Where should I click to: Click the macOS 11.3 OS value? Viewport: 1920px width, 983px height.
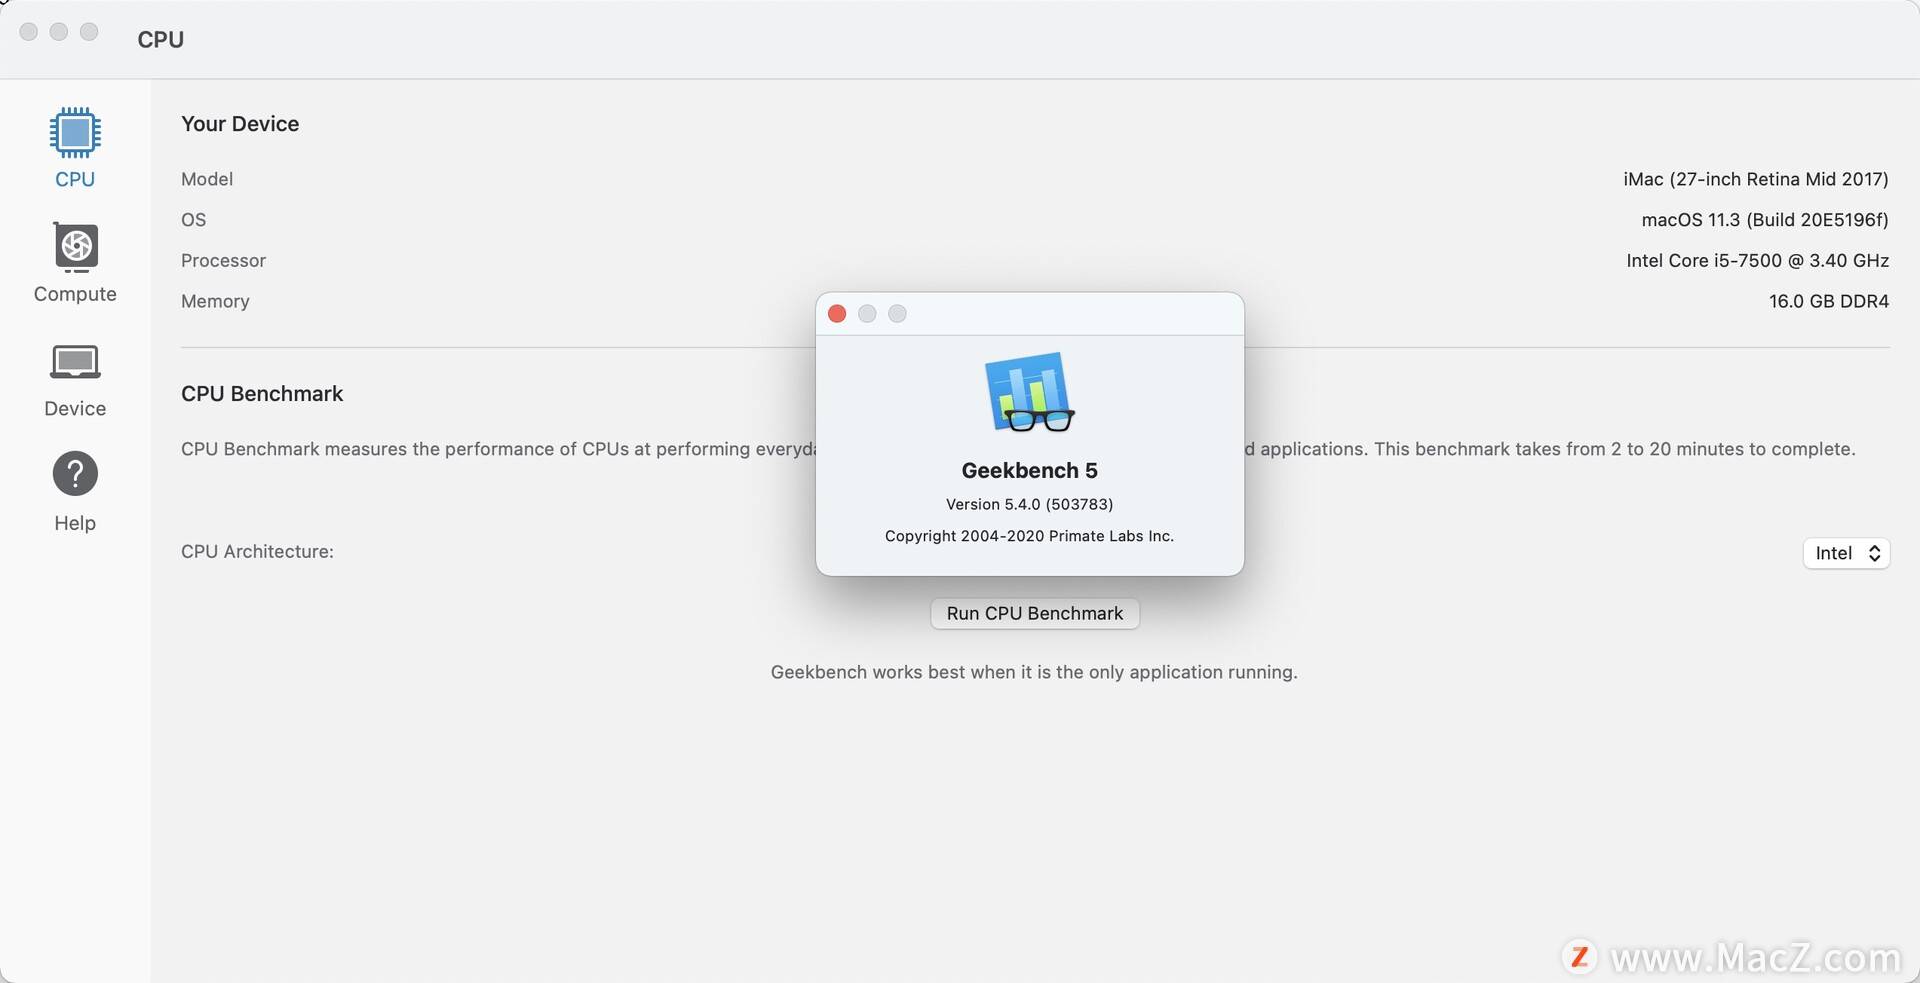pyautogui.click(x=1764, y=220)
